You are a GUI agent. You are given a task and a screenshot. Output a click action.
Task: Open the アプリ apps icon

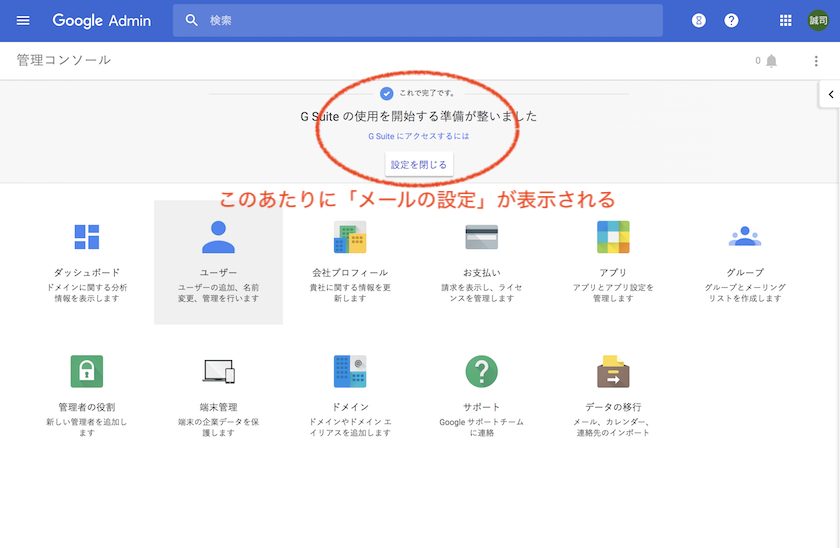click(x=613, y=237)
